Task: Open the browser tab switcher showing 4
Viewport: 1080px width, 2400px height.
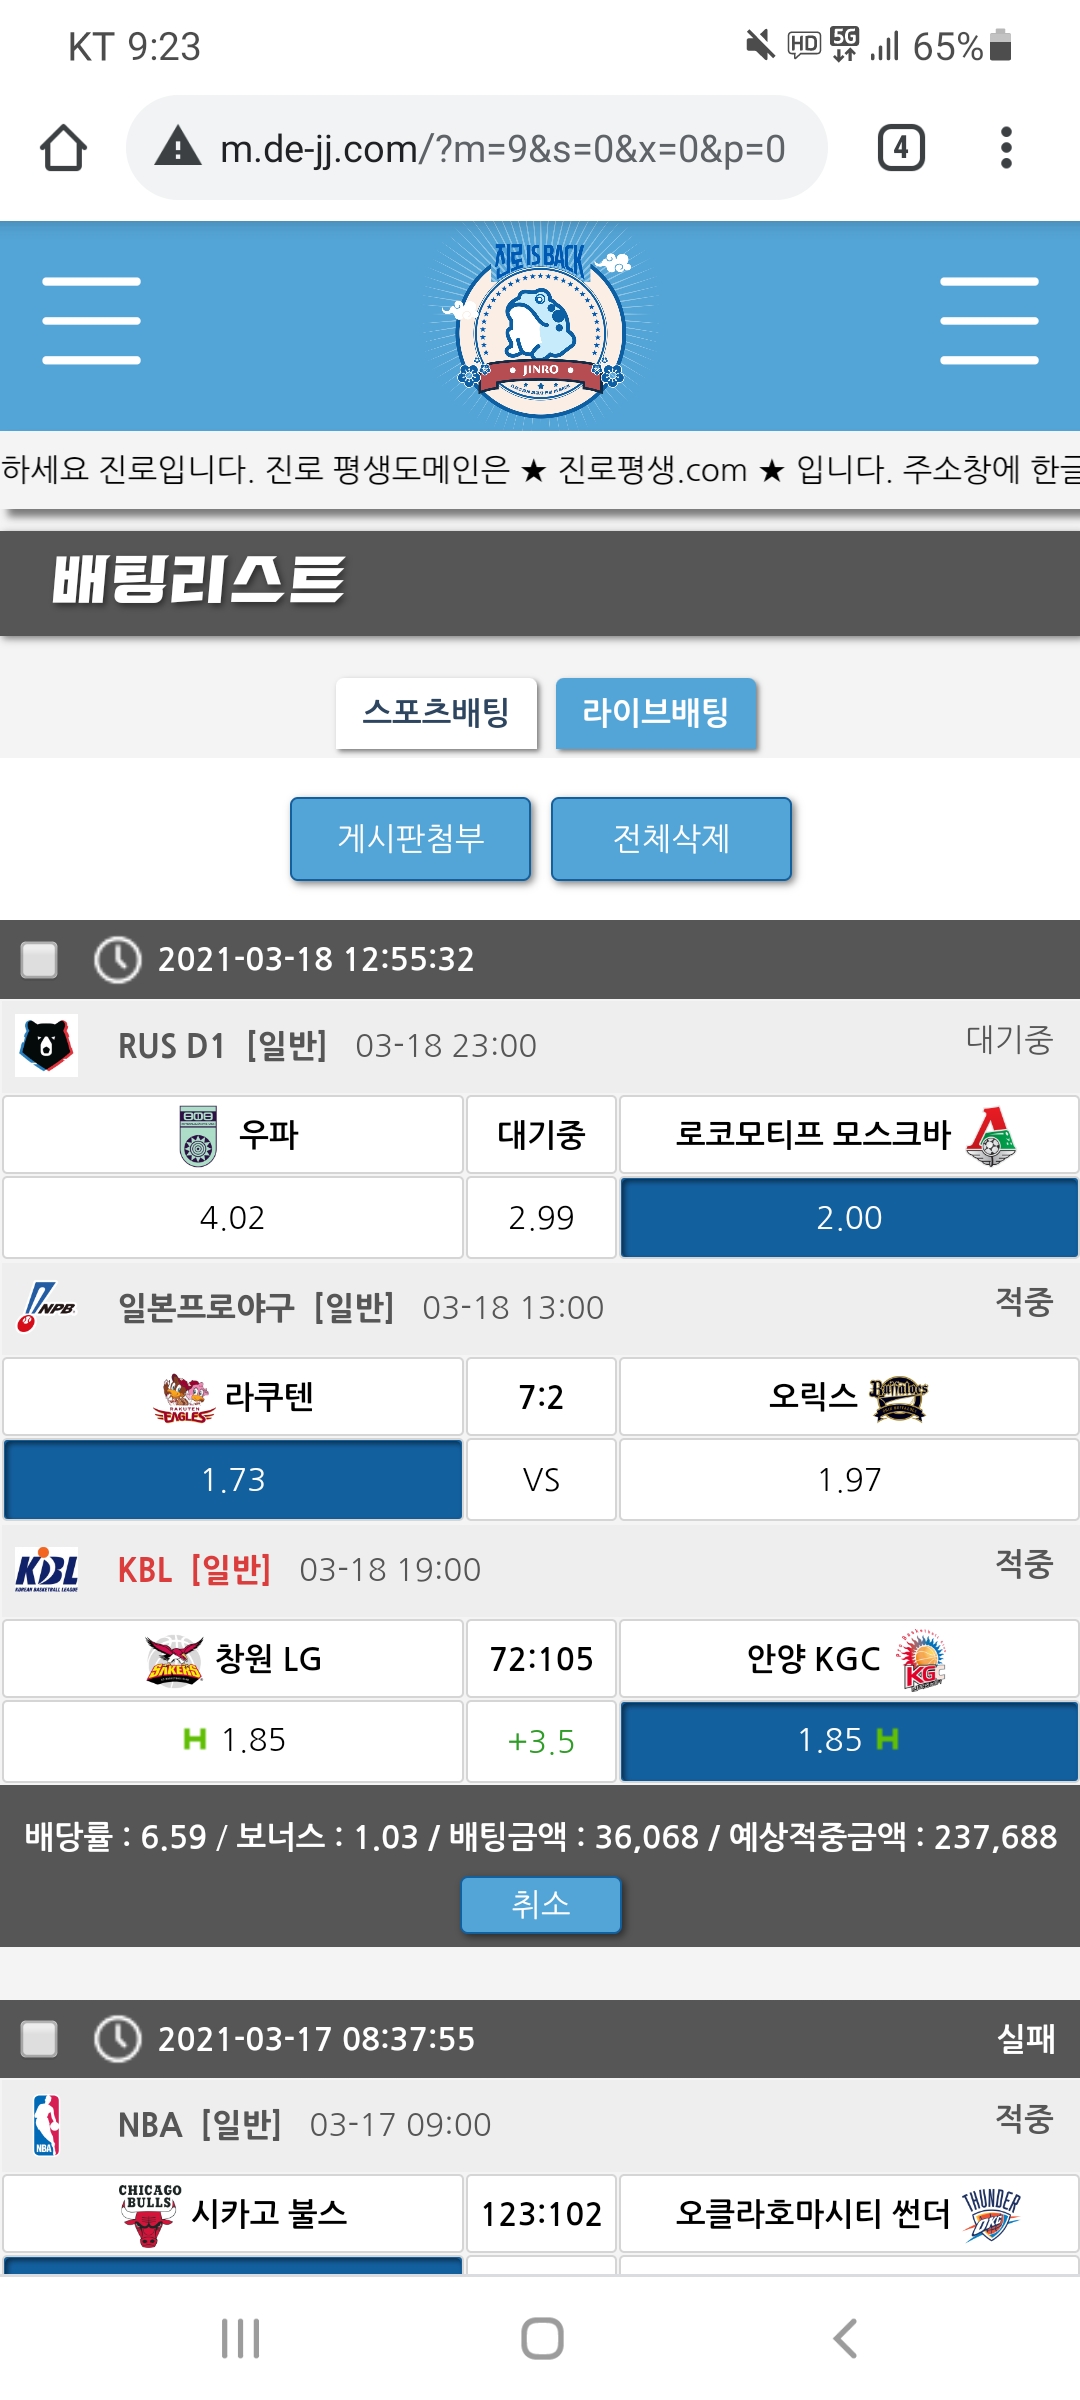Action: pyautogui.click(x=900, y=148)
